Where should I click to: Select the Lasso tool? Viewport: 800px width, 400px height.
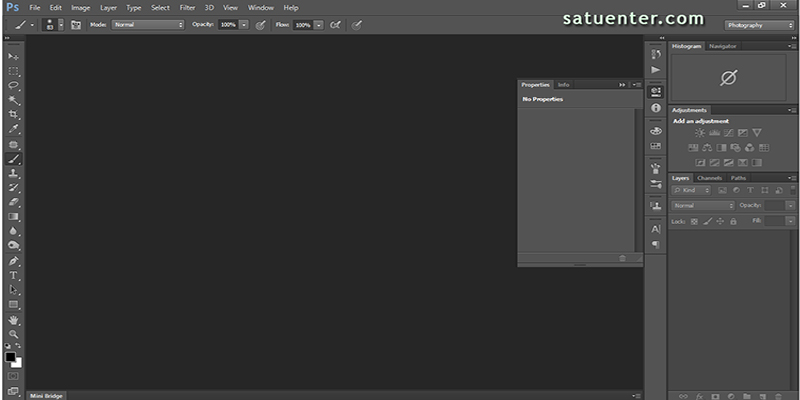(14, 86)
